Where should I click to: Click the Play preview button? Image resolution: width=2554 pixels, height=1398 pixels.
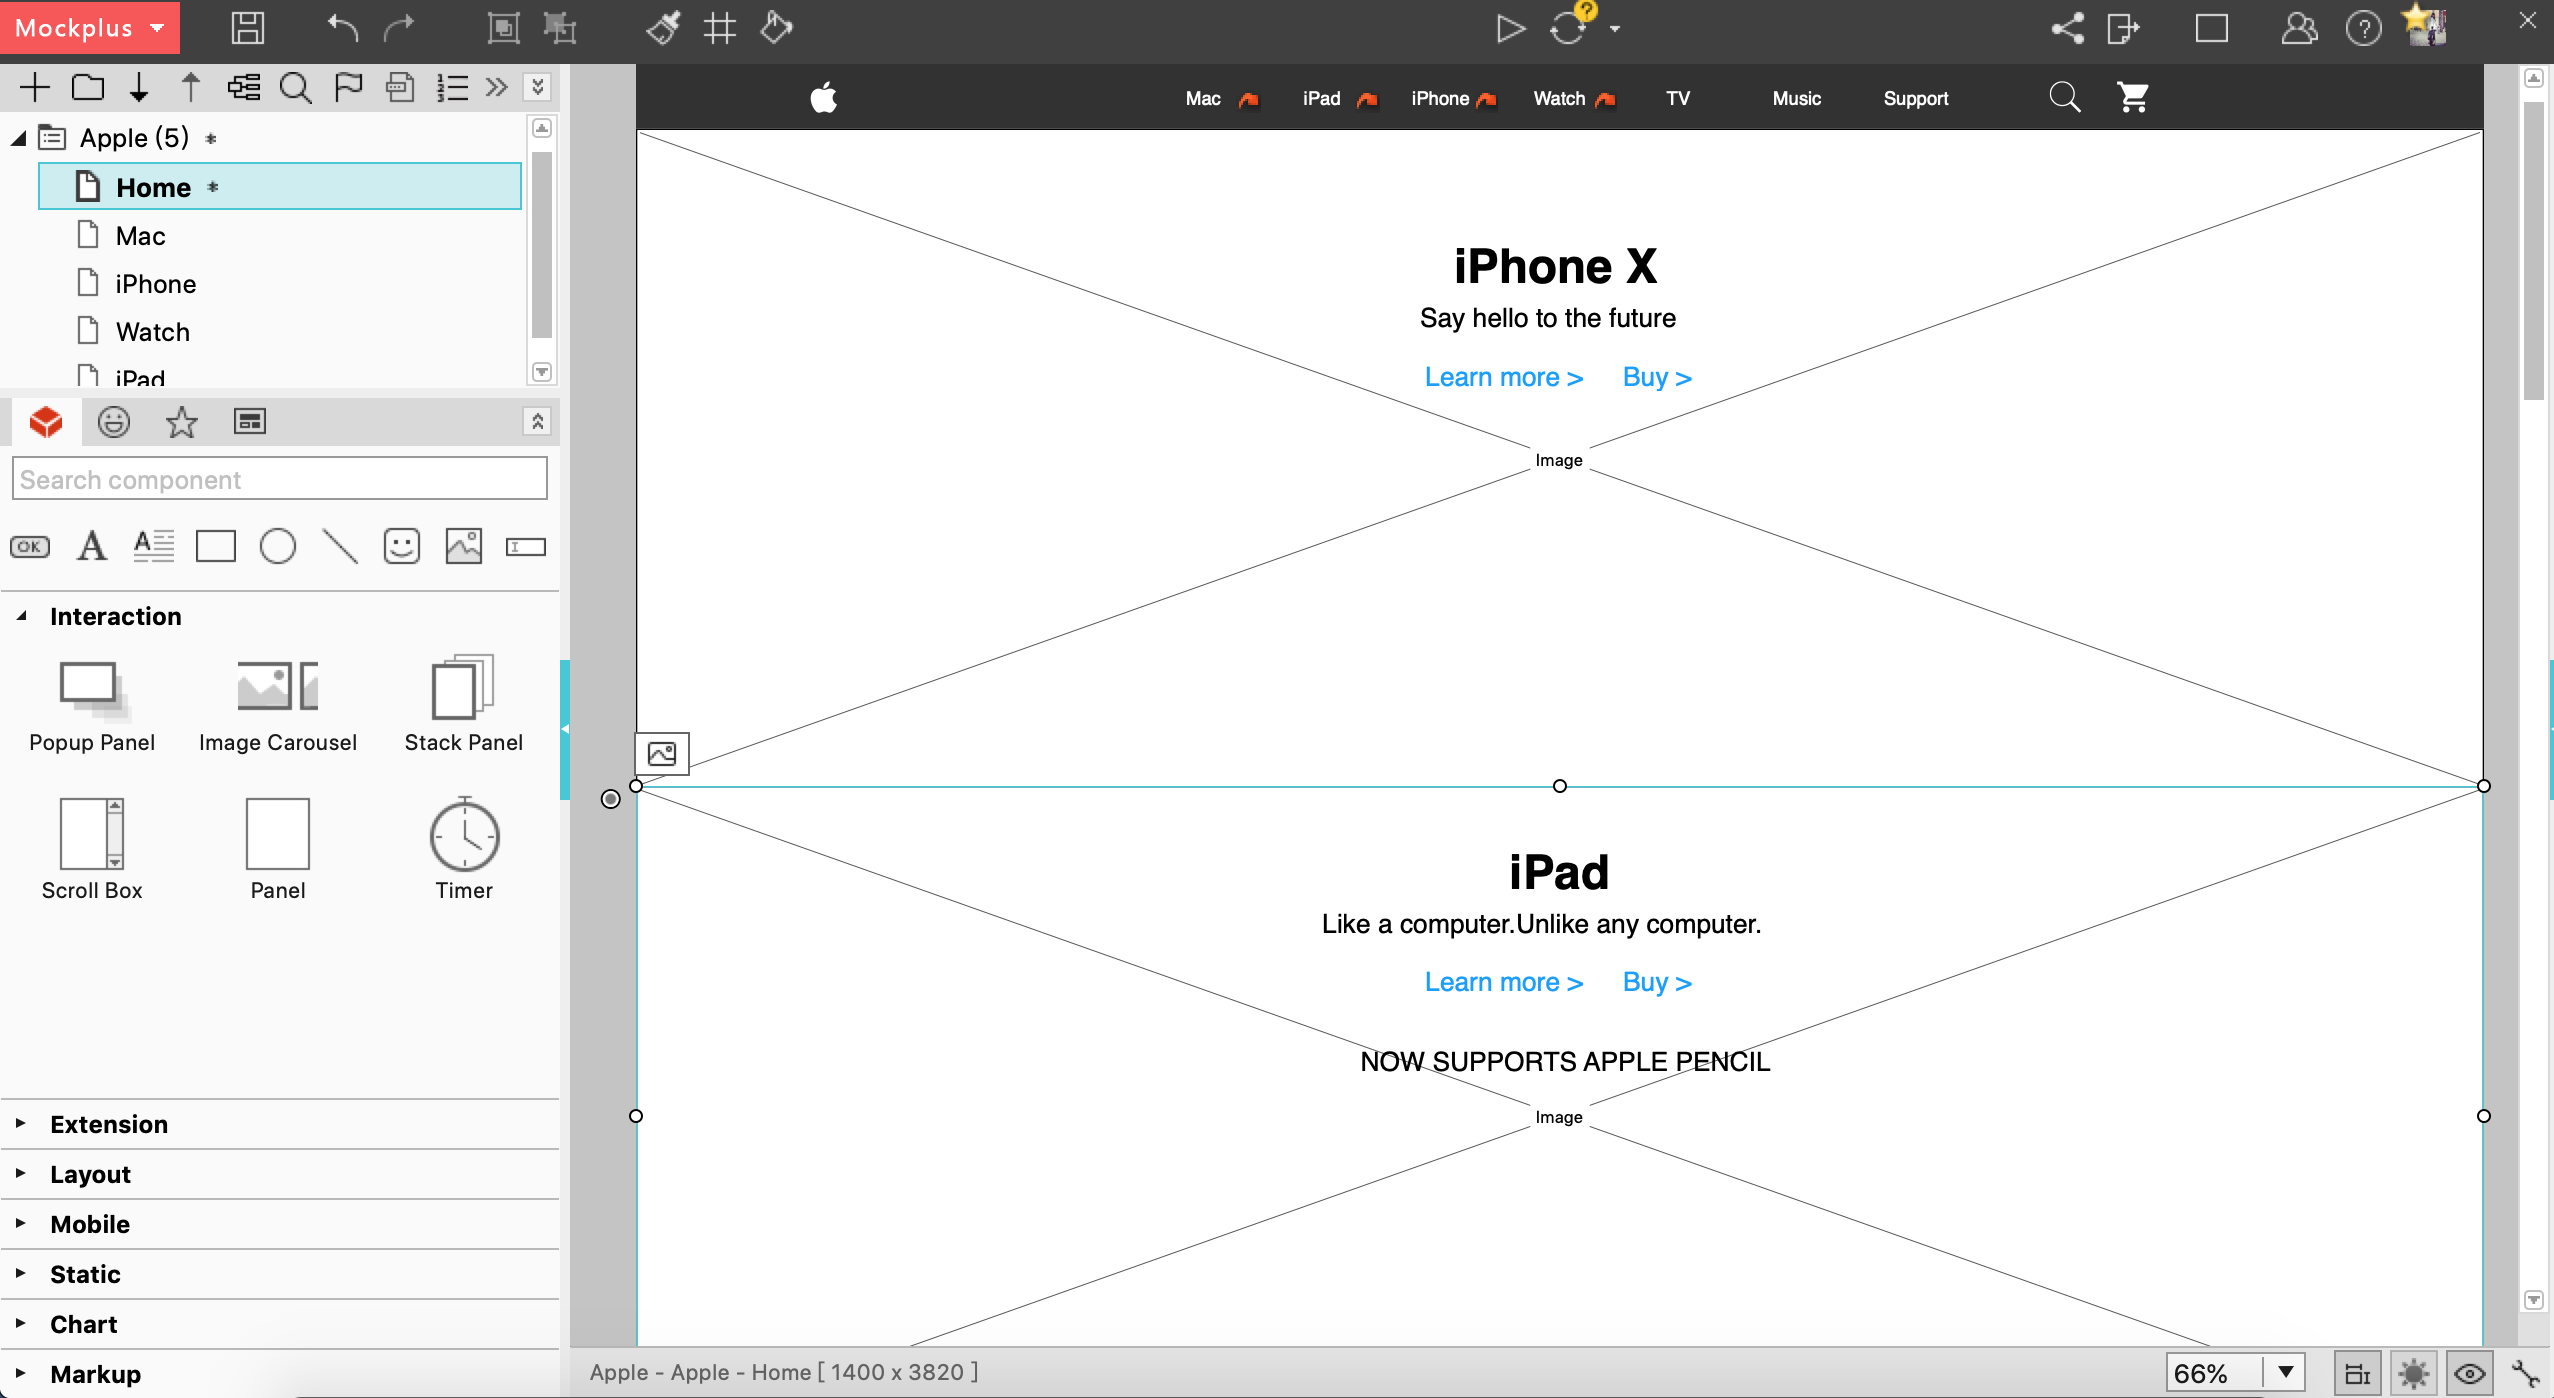click(x=1509, y=28)
